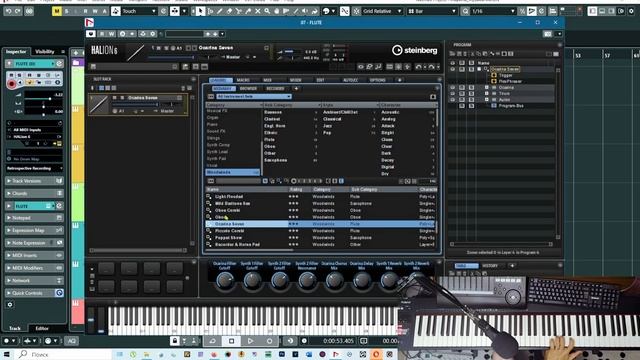Viewport: 640px width, 360px height.
Task: Select Puppet Show preset in results
Action: tap(320, 238)
